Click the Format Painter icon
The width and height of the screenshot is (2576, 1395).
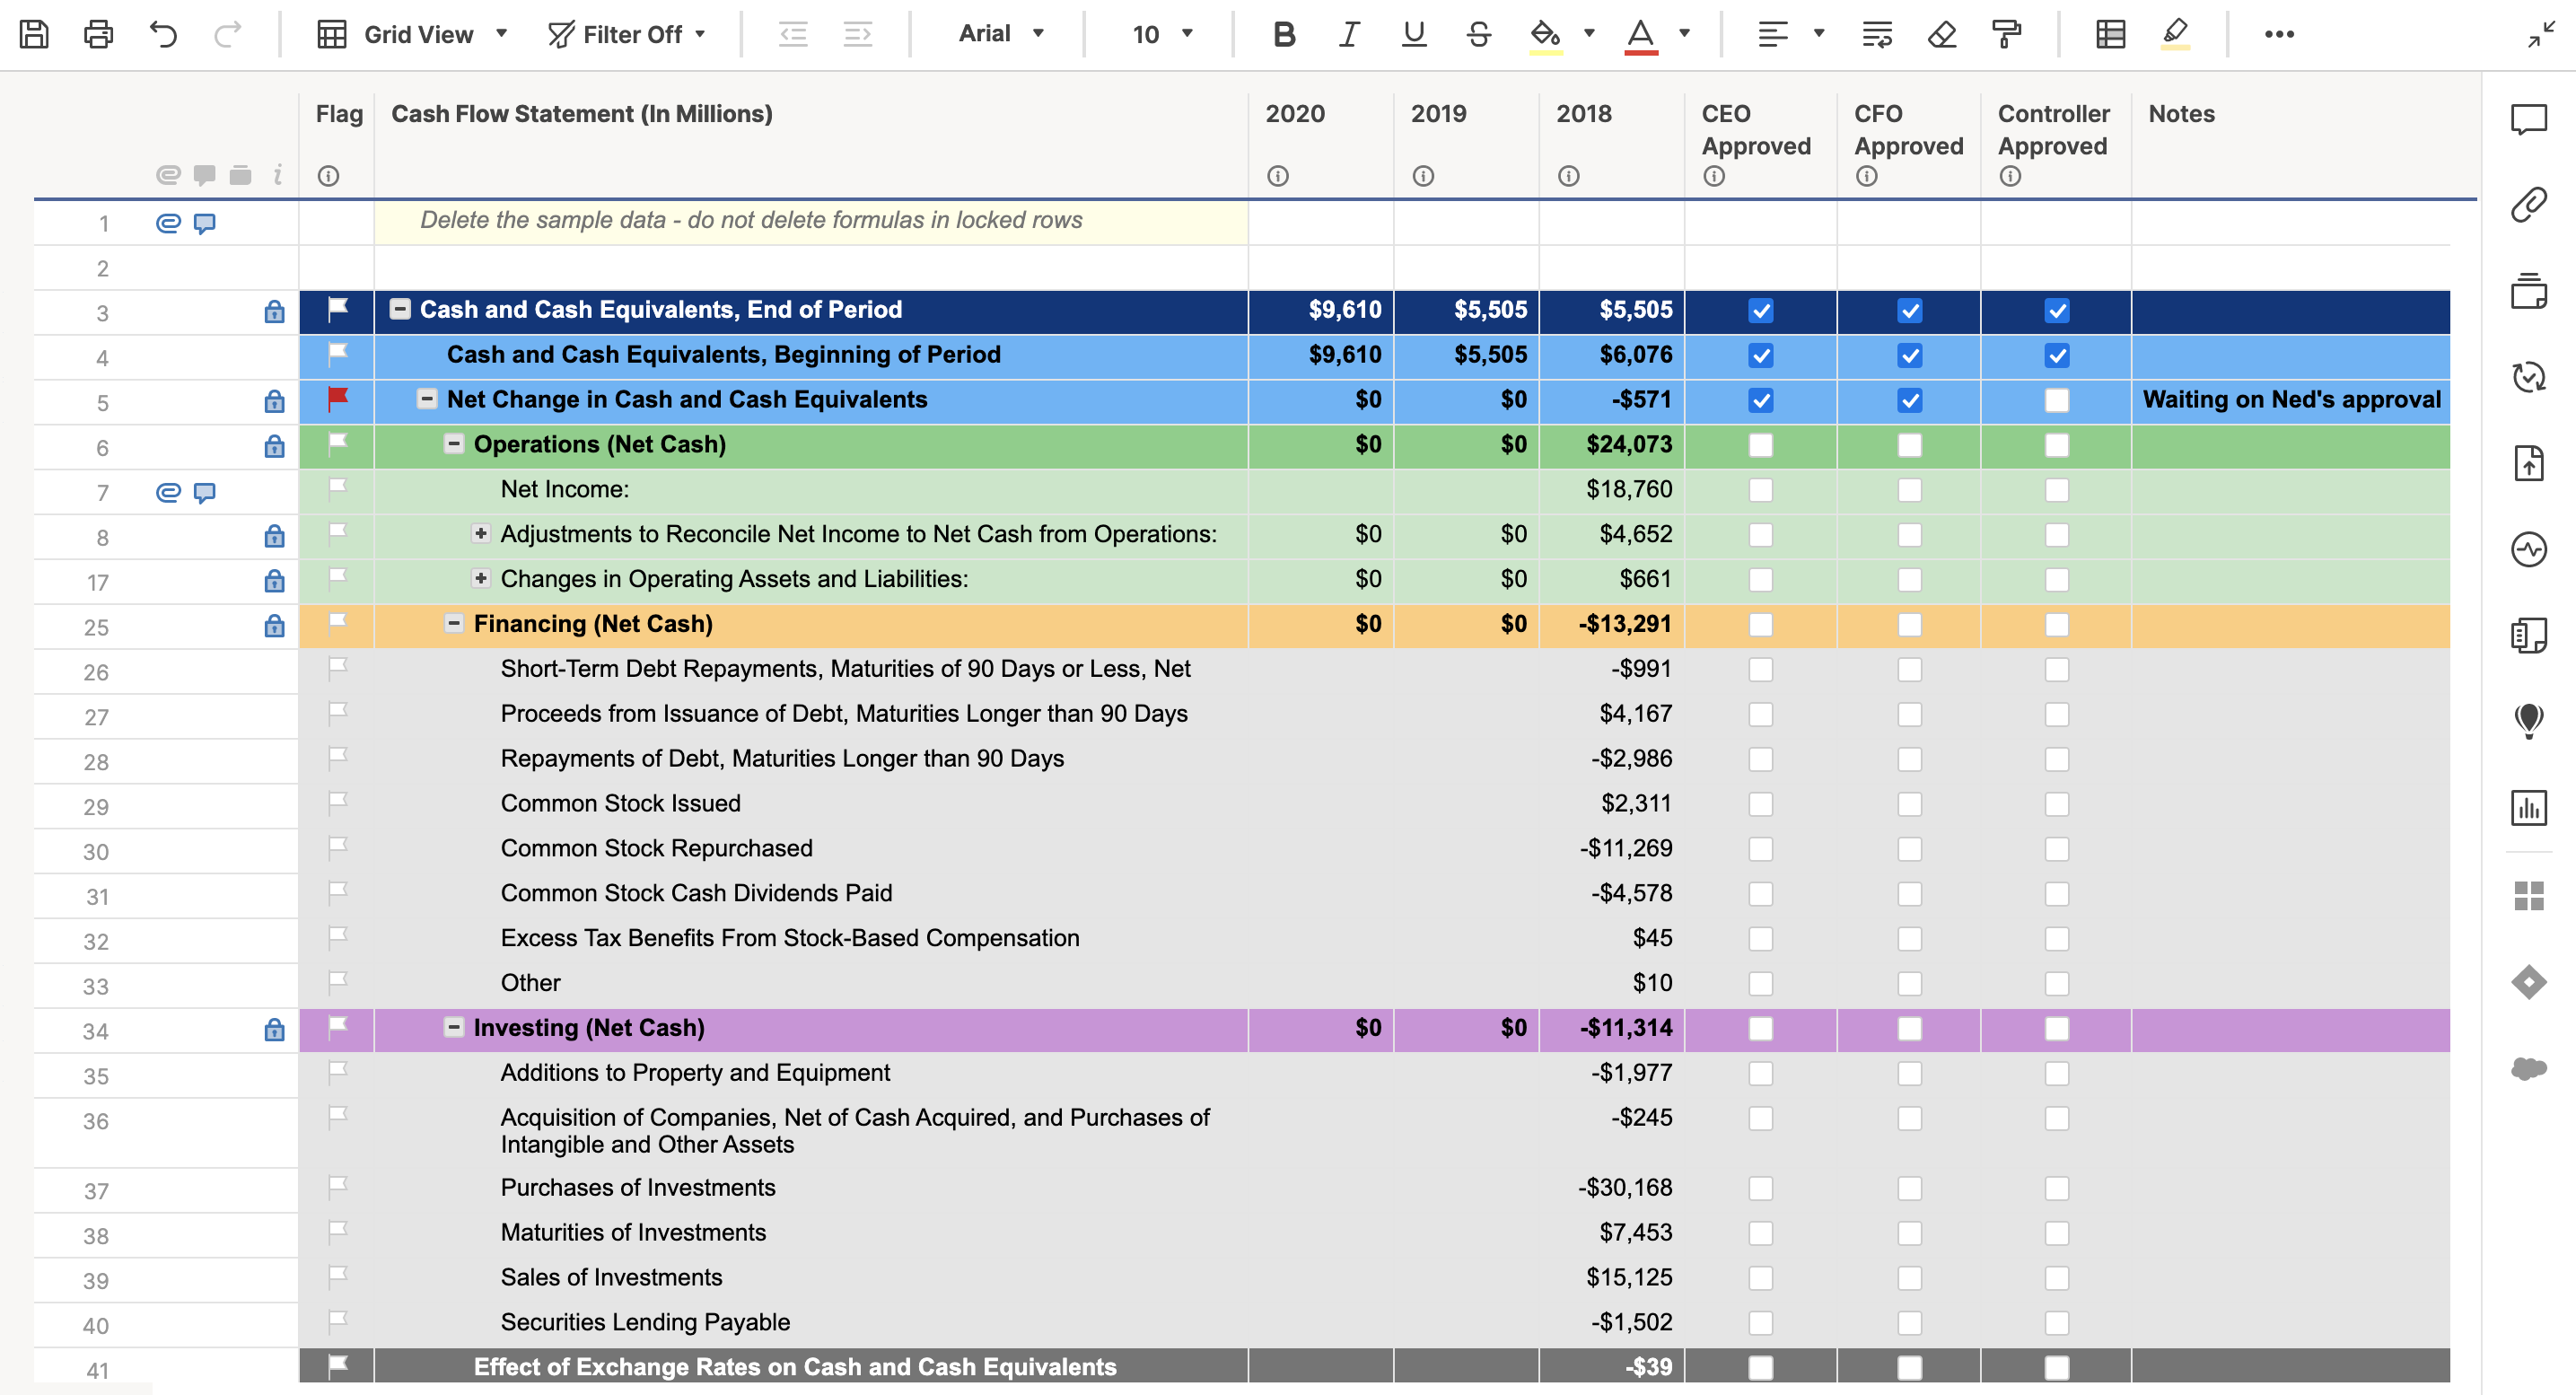[2006, 34]
